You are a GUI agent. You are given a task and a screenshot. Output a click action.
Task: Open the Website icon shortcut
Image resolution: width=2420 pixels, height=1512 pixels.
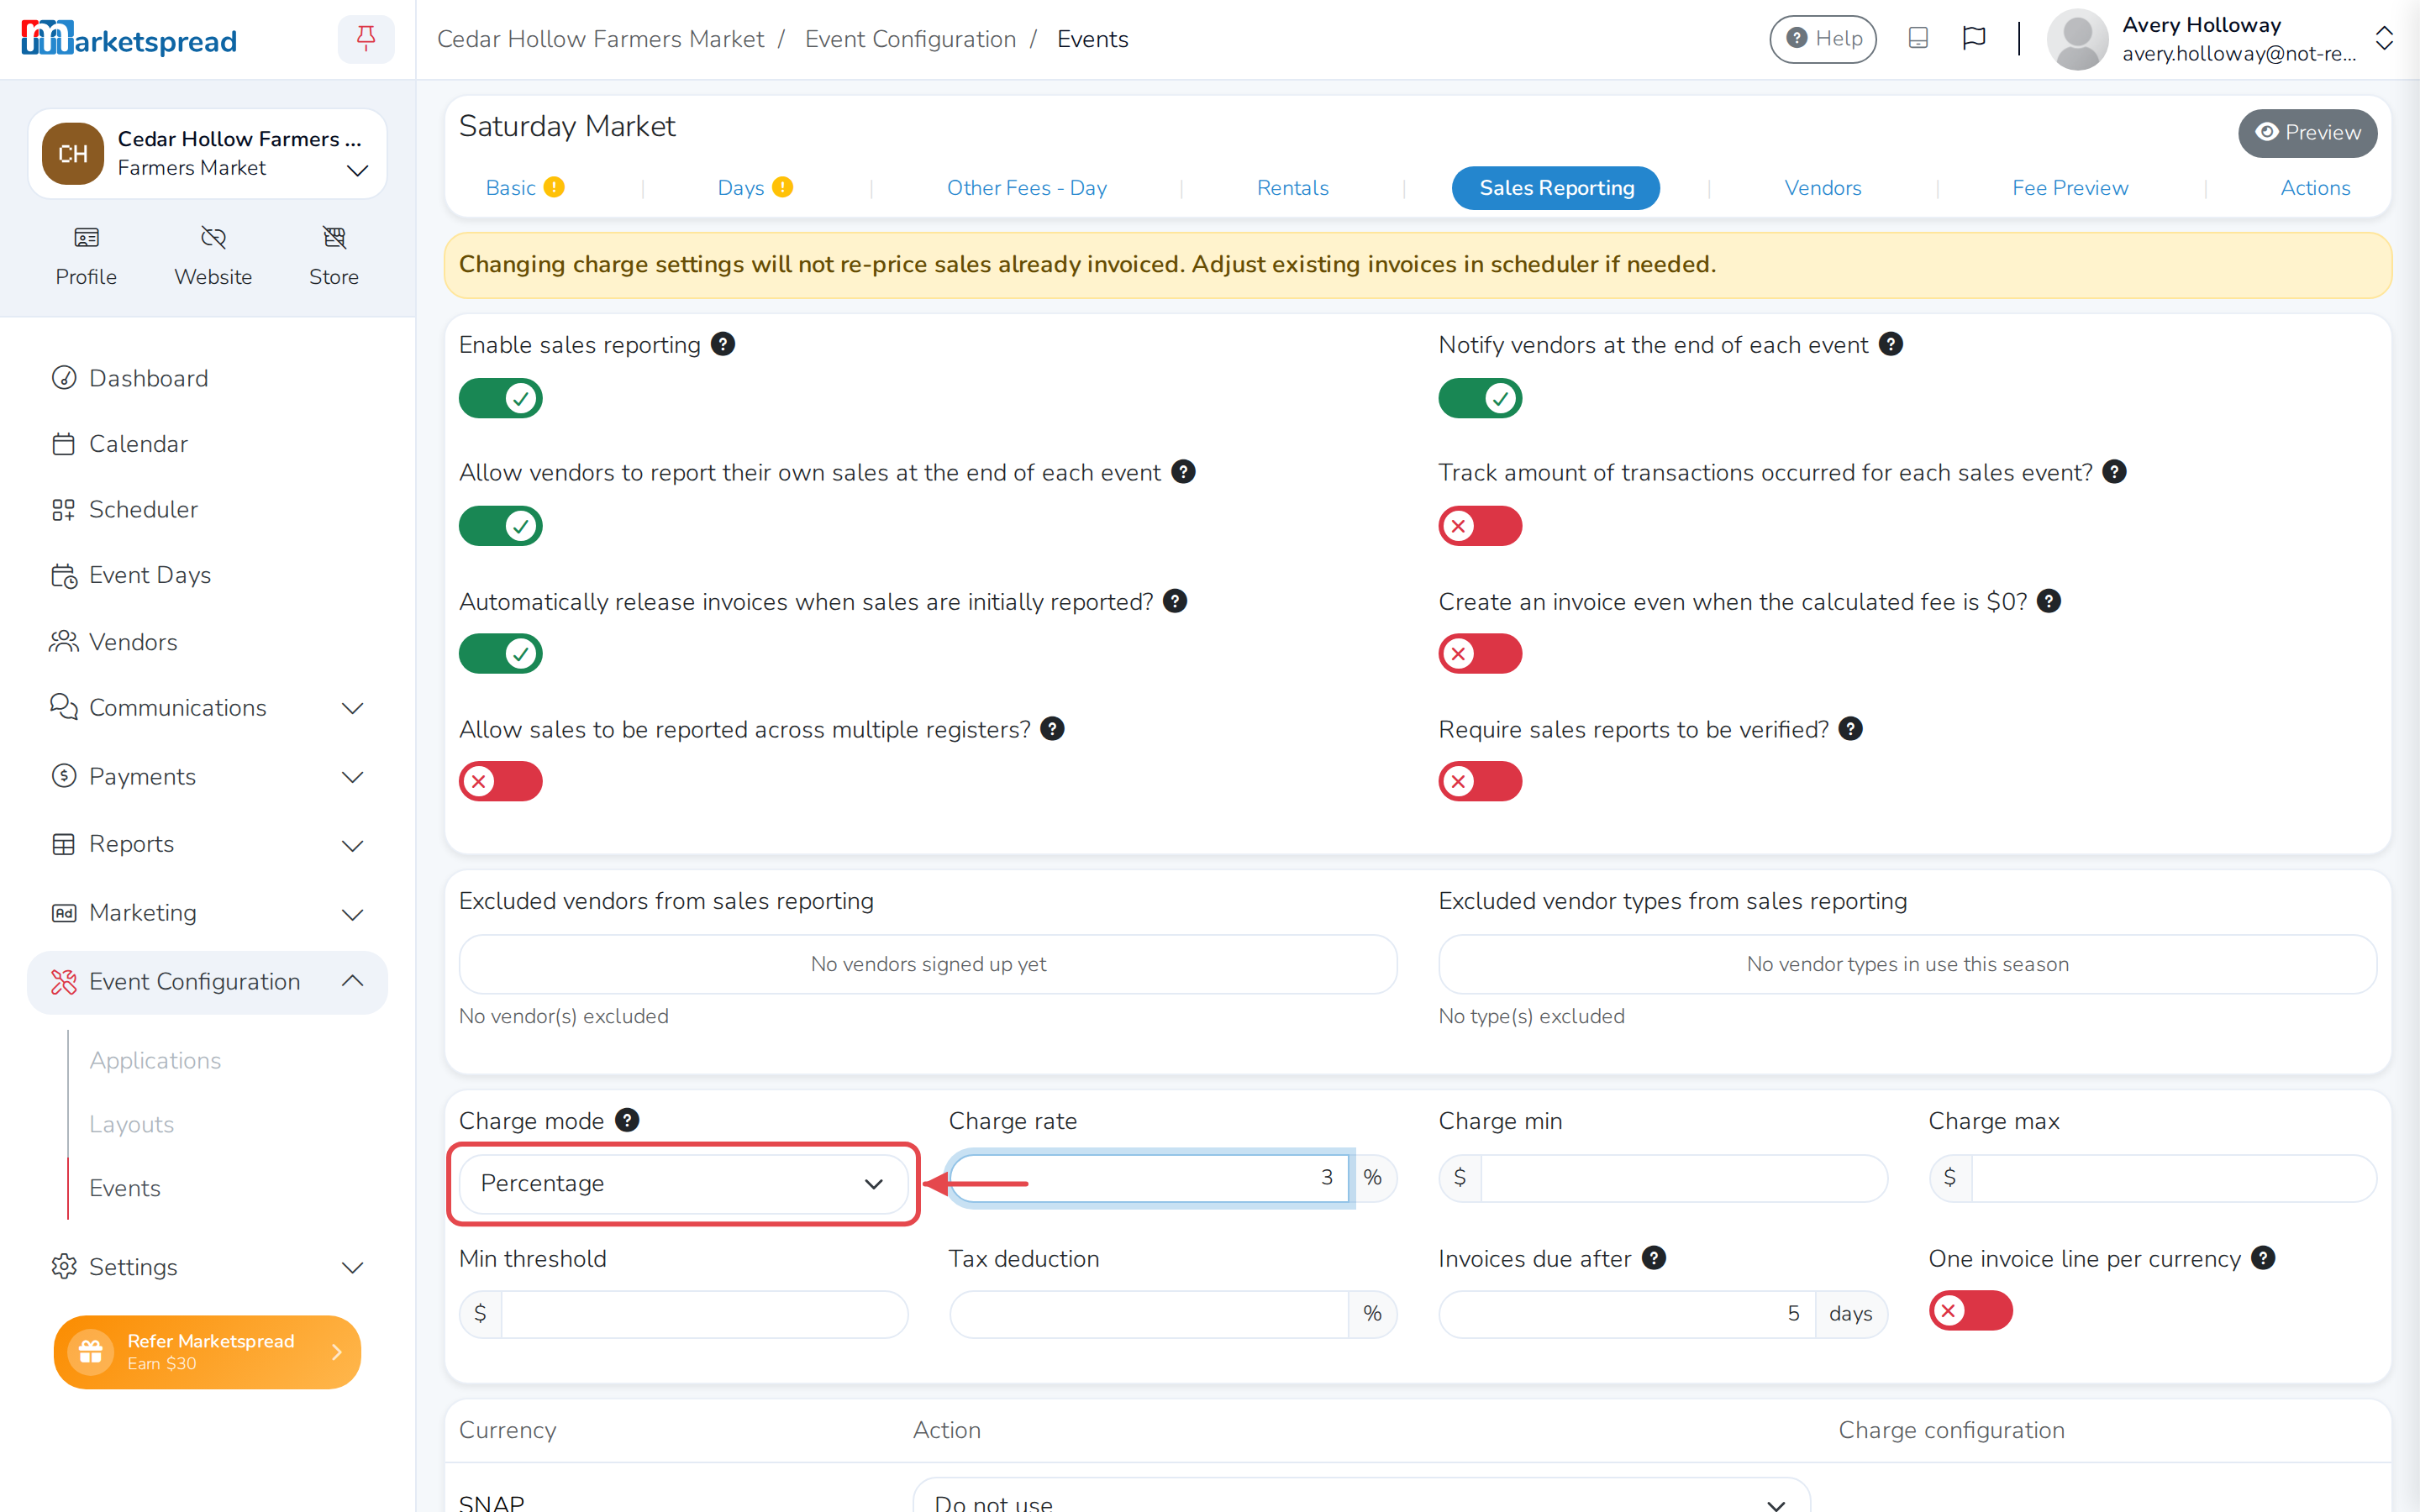pos(213,256)
